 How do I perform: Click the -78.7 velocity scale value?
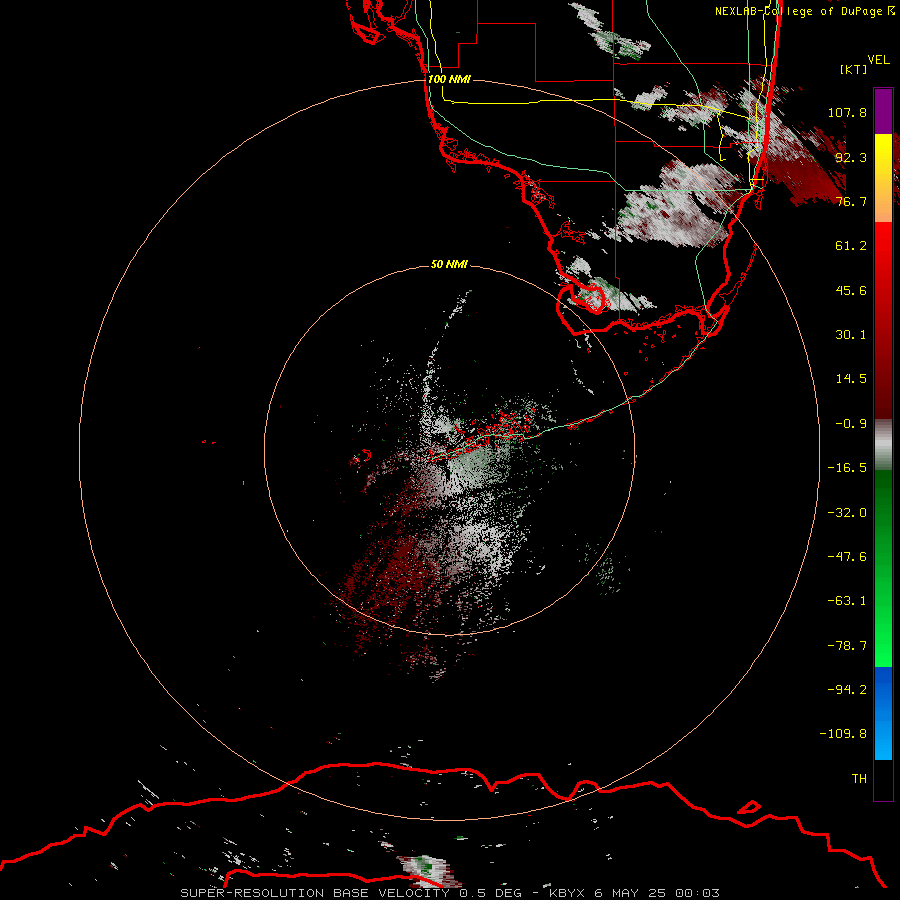(x=847, y=646)
